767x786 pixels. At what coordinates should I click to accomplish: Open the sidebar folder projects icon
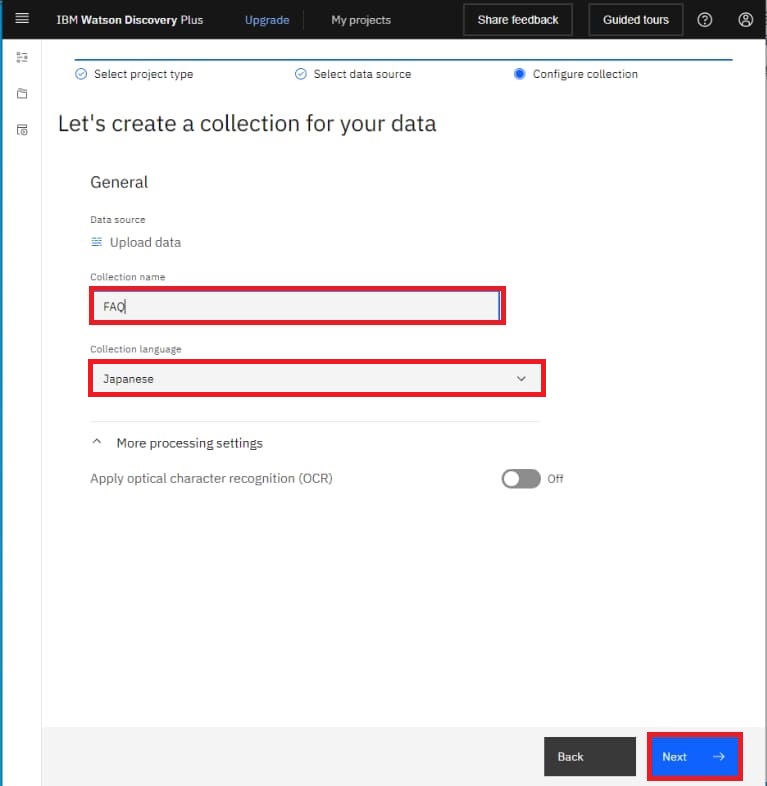coord(22,94)
